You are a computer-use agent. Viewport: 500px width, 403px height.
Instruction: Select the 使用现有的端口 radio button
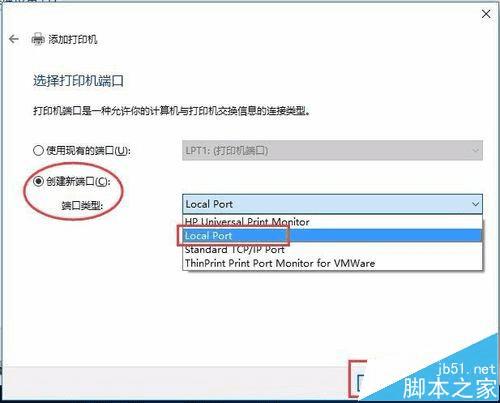tap(38, 151)
